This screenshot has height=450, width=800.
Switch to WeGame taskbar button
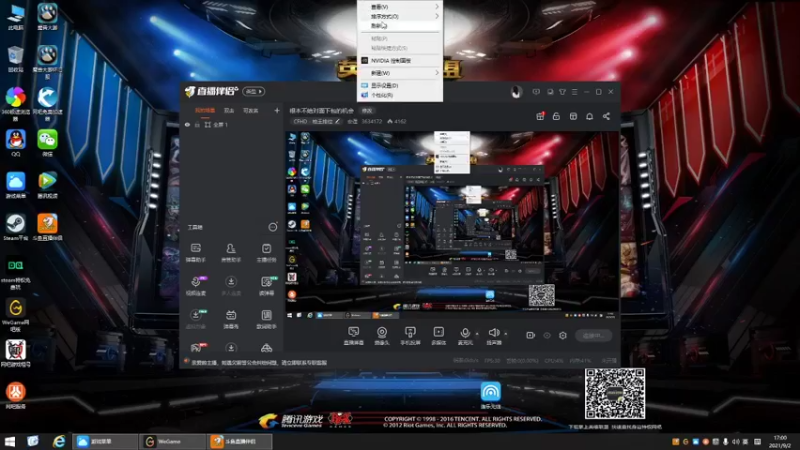point(172,441)
